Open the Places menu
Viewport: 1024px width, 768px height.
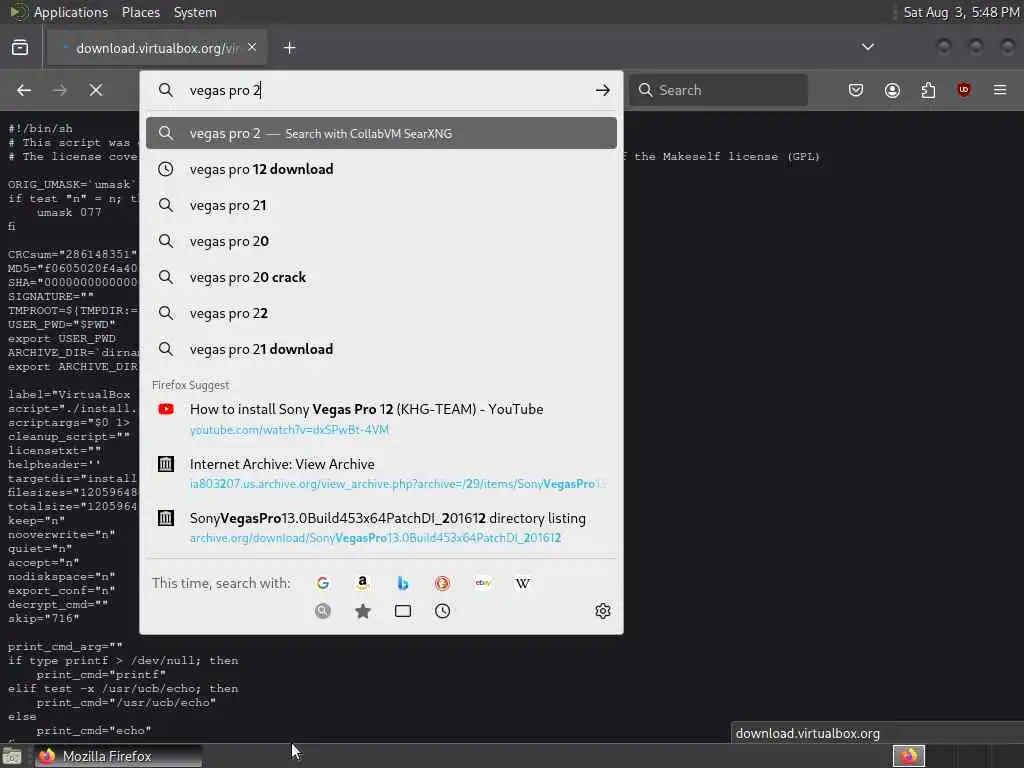coord(140,12)
